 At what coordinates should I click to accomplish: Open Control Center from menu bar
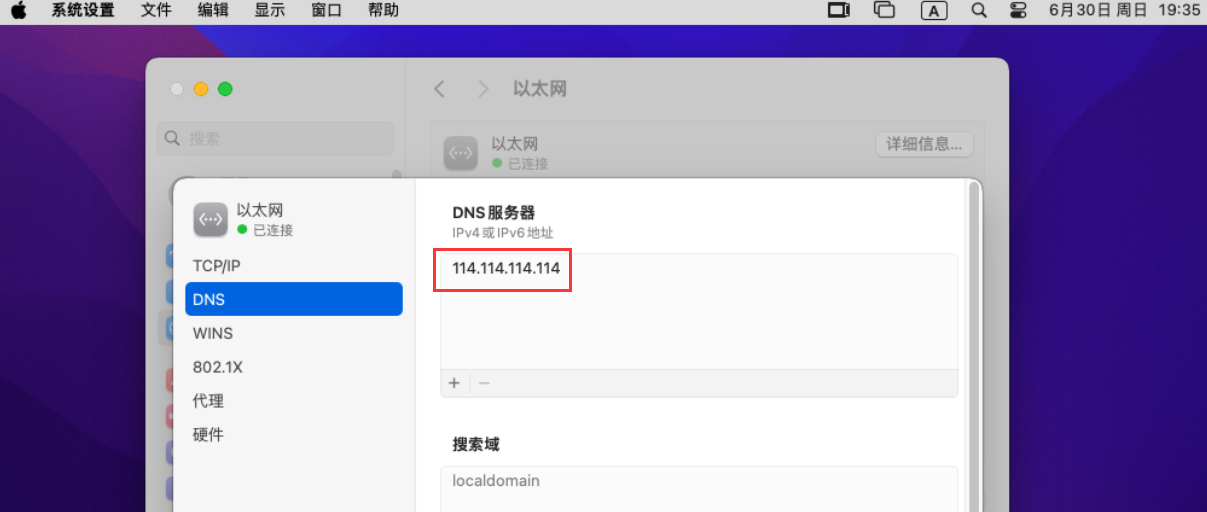(1018, 11)
